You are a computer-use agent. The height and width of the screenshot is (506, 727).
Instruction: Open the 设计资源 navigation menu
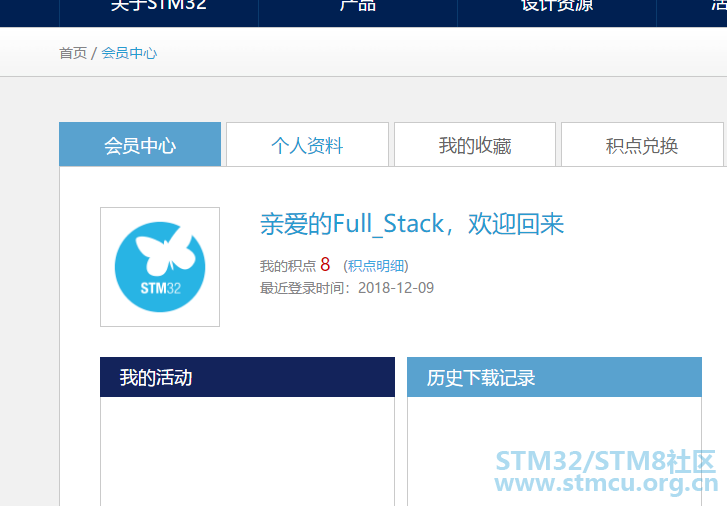coord(556,6)
